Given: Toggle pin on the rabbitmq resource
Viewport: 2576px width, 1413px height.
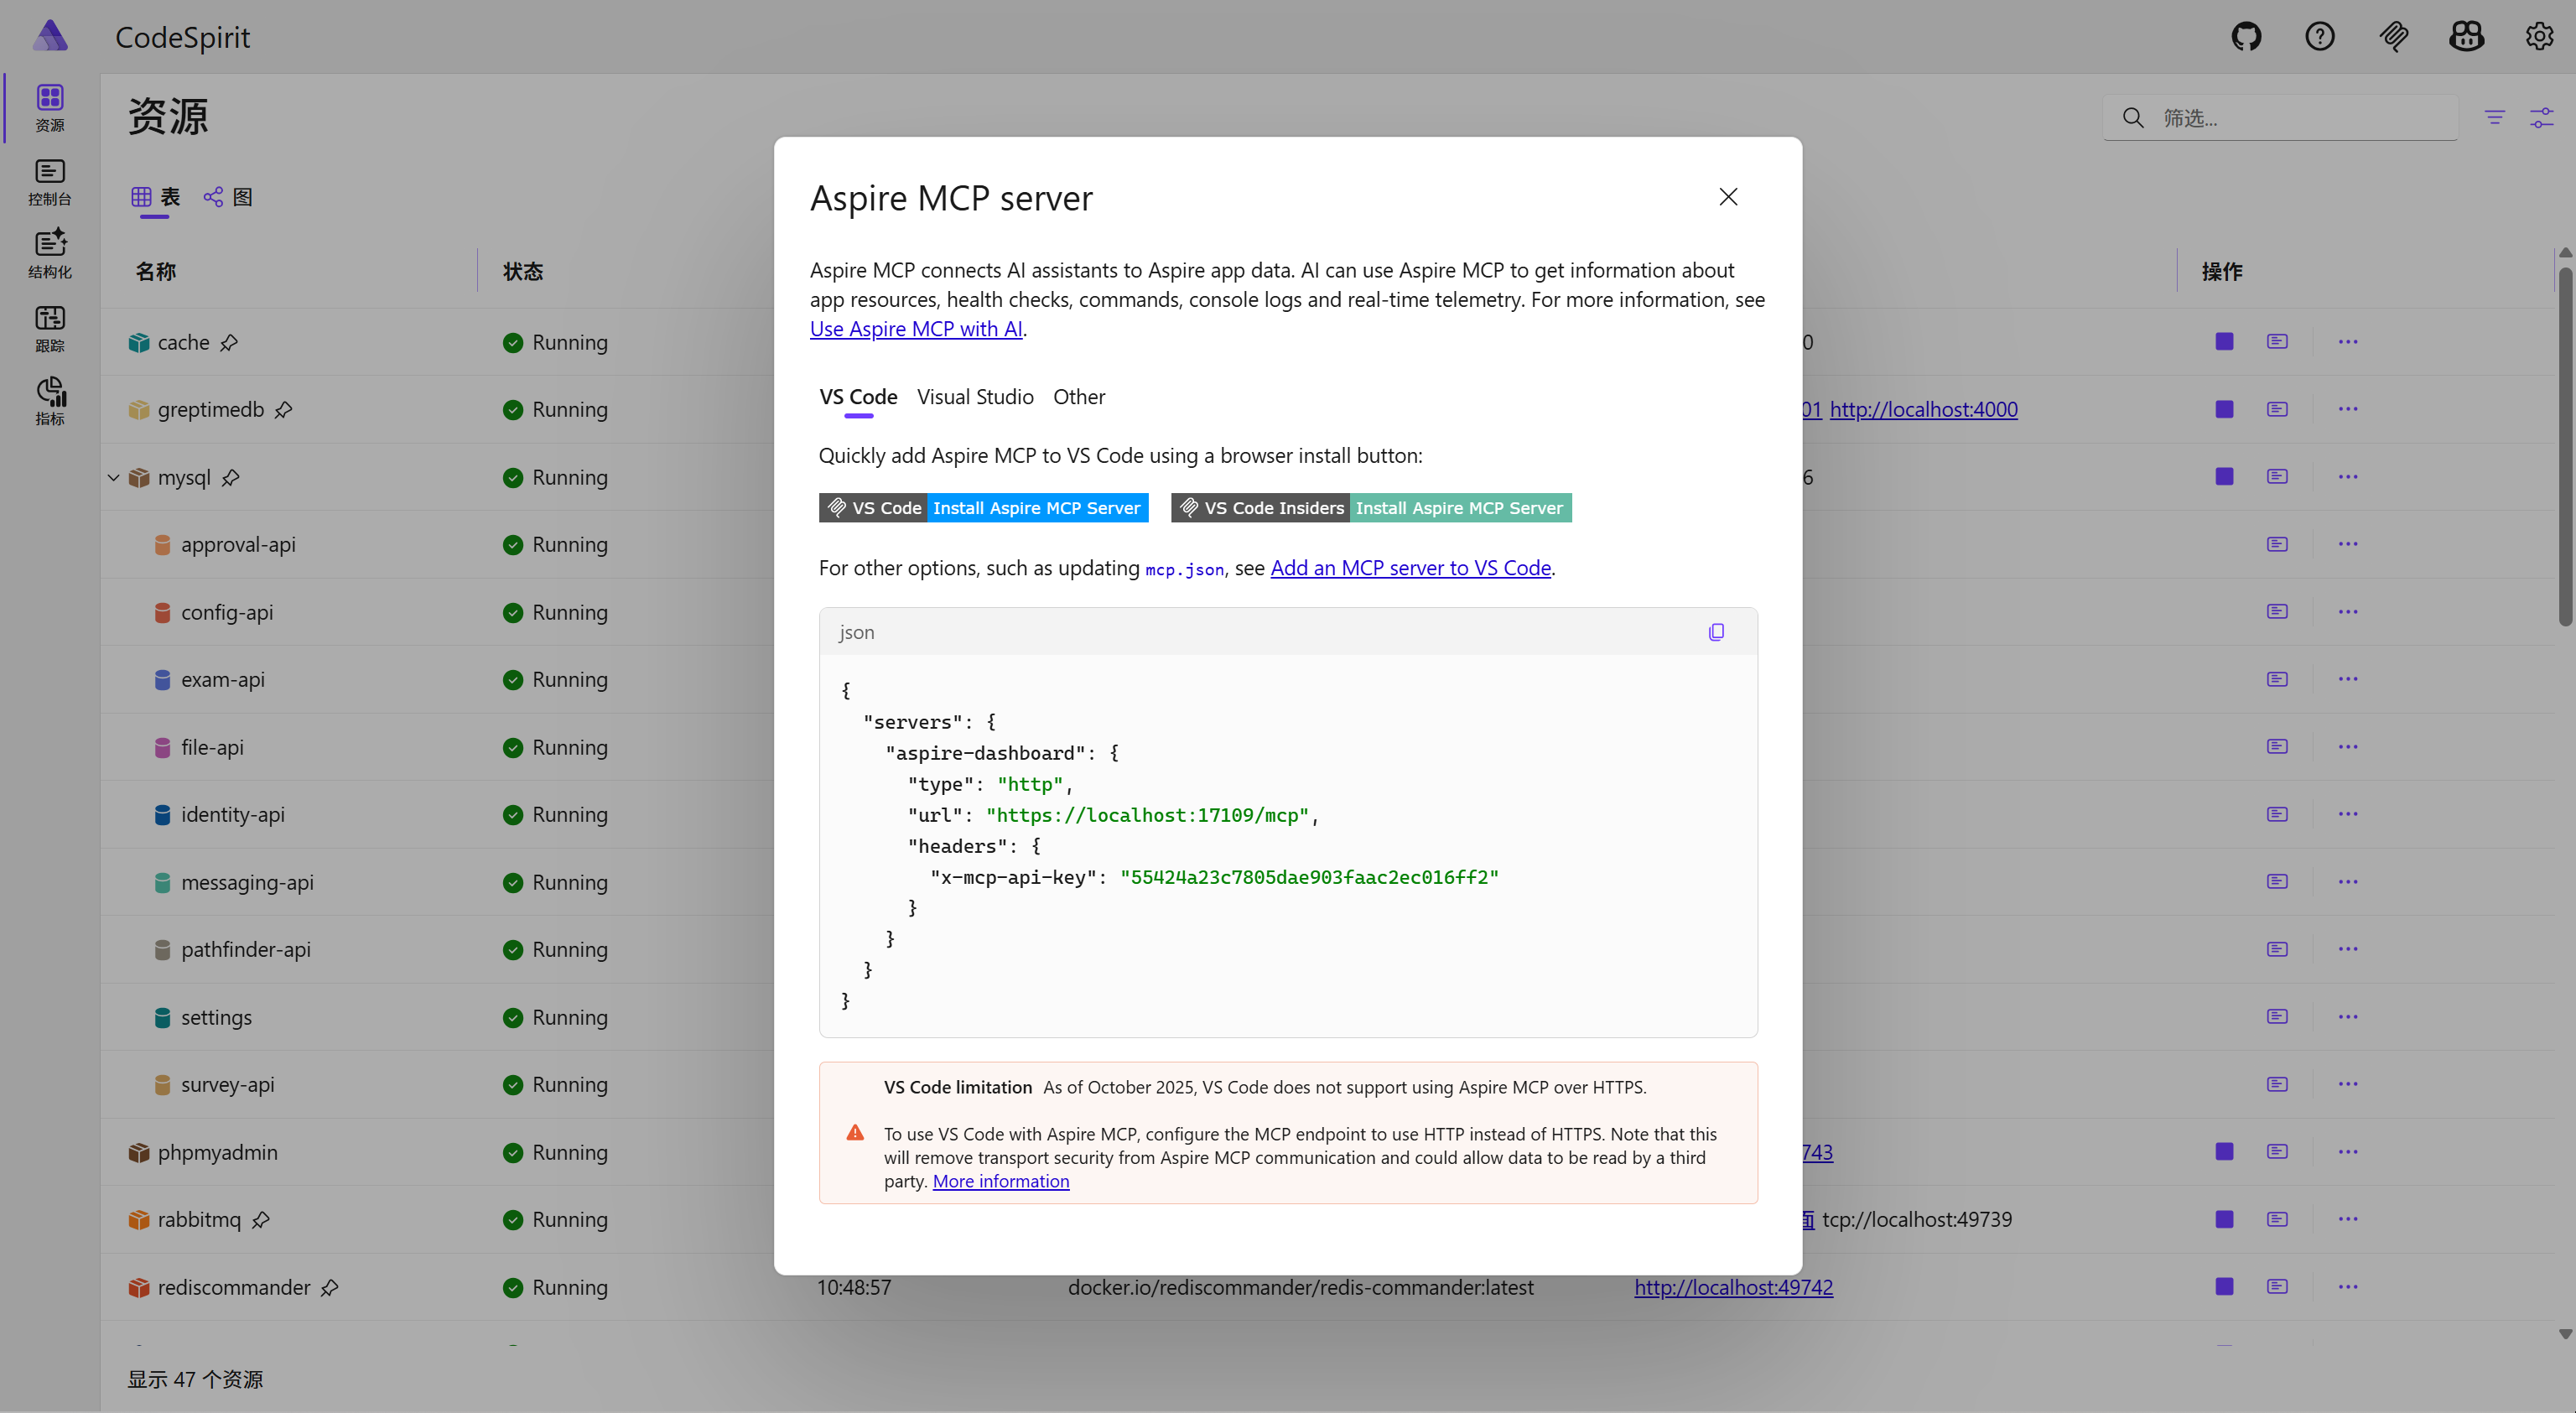Looking at the screenshot, I should (261, 1220).
